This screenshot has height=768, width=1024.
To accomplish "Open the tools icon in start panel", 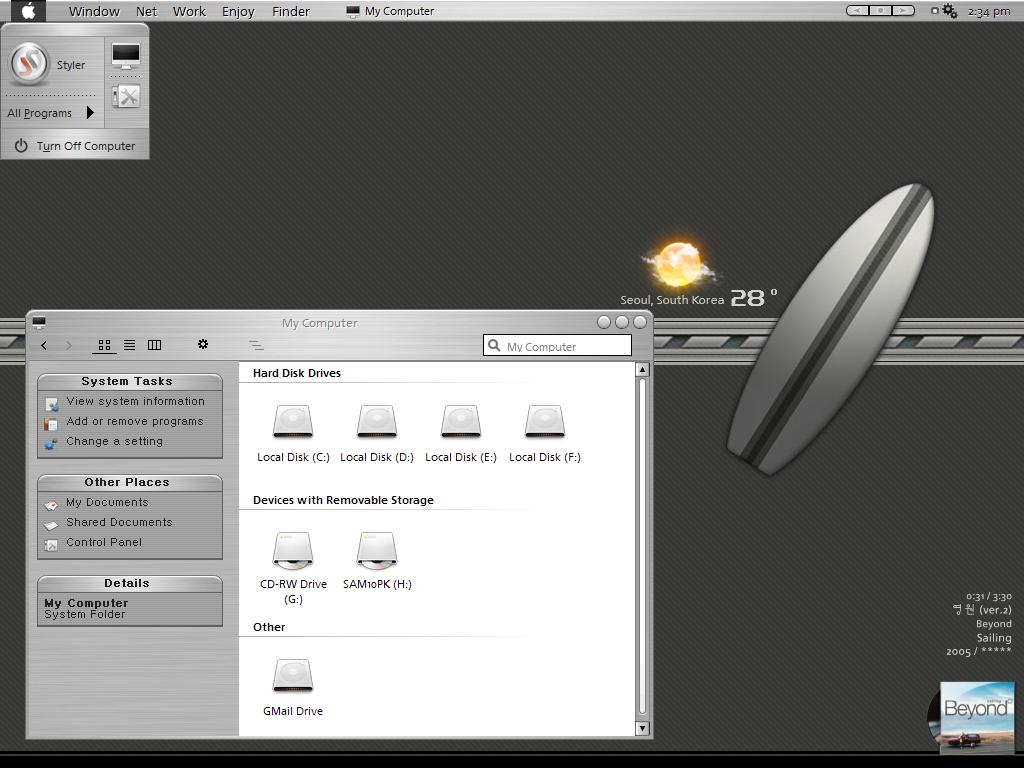I will pos(126,96).
